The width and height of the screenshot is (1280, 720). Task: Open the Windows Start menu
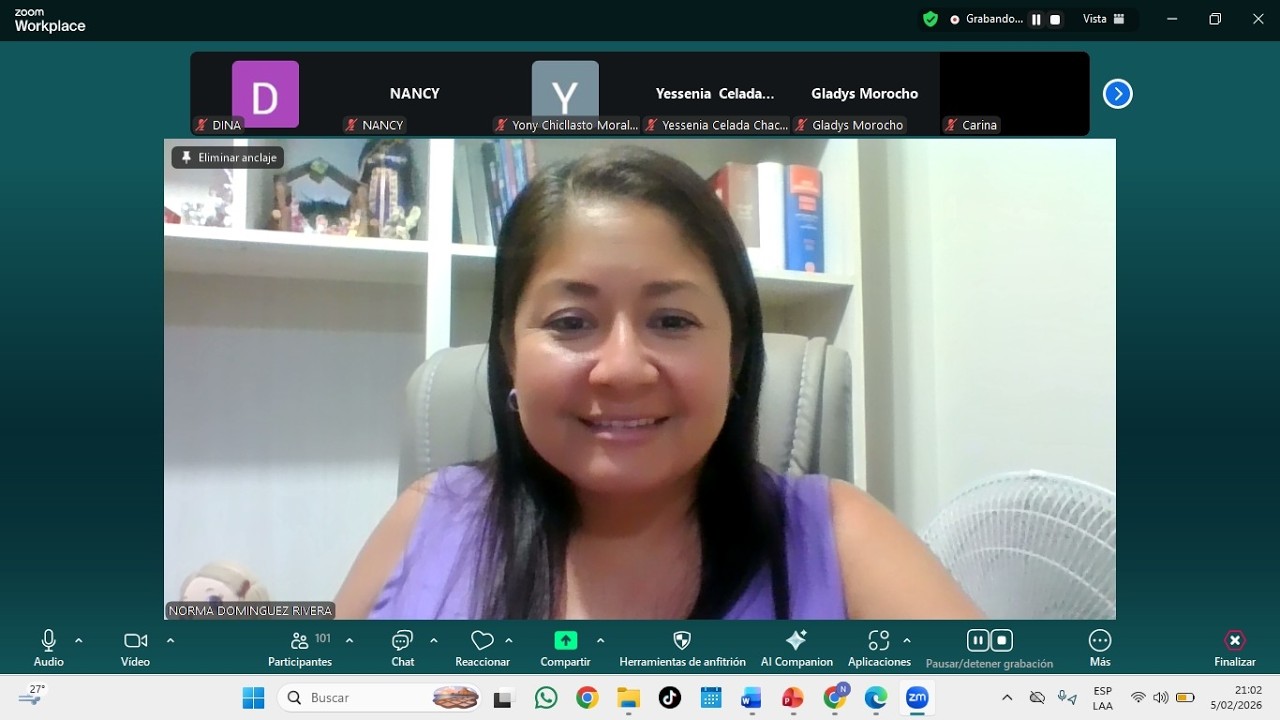(x=253, y=698)
